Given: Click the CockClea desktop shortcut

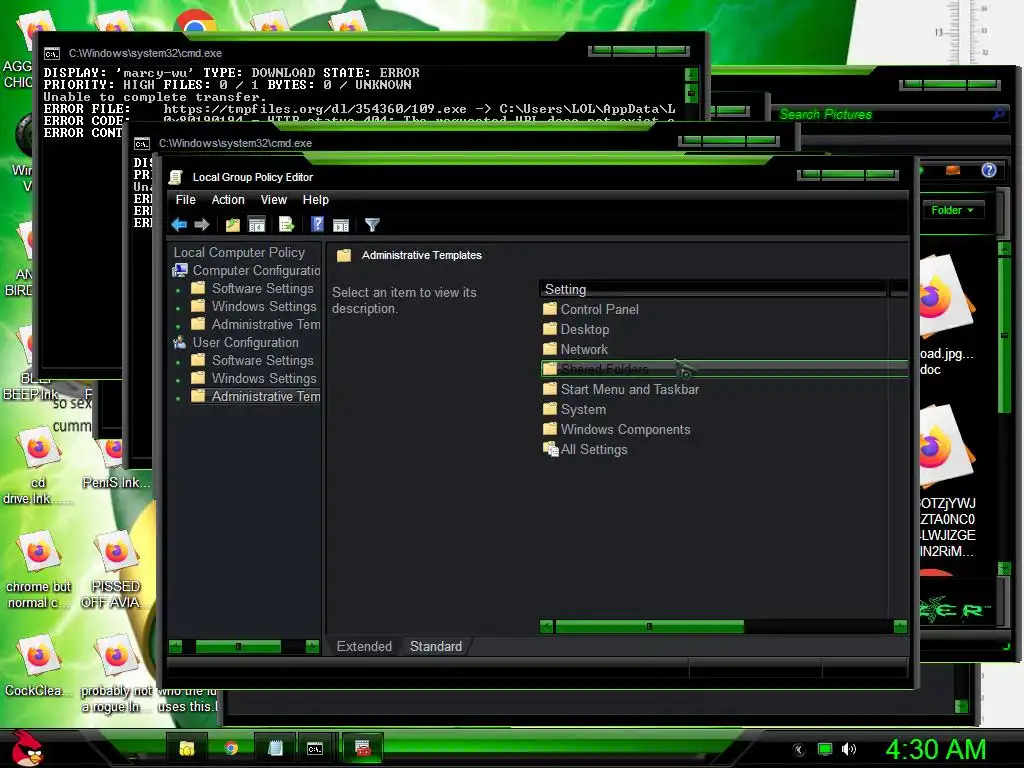Looking at the screenshot, I should (x=38, y=666).
